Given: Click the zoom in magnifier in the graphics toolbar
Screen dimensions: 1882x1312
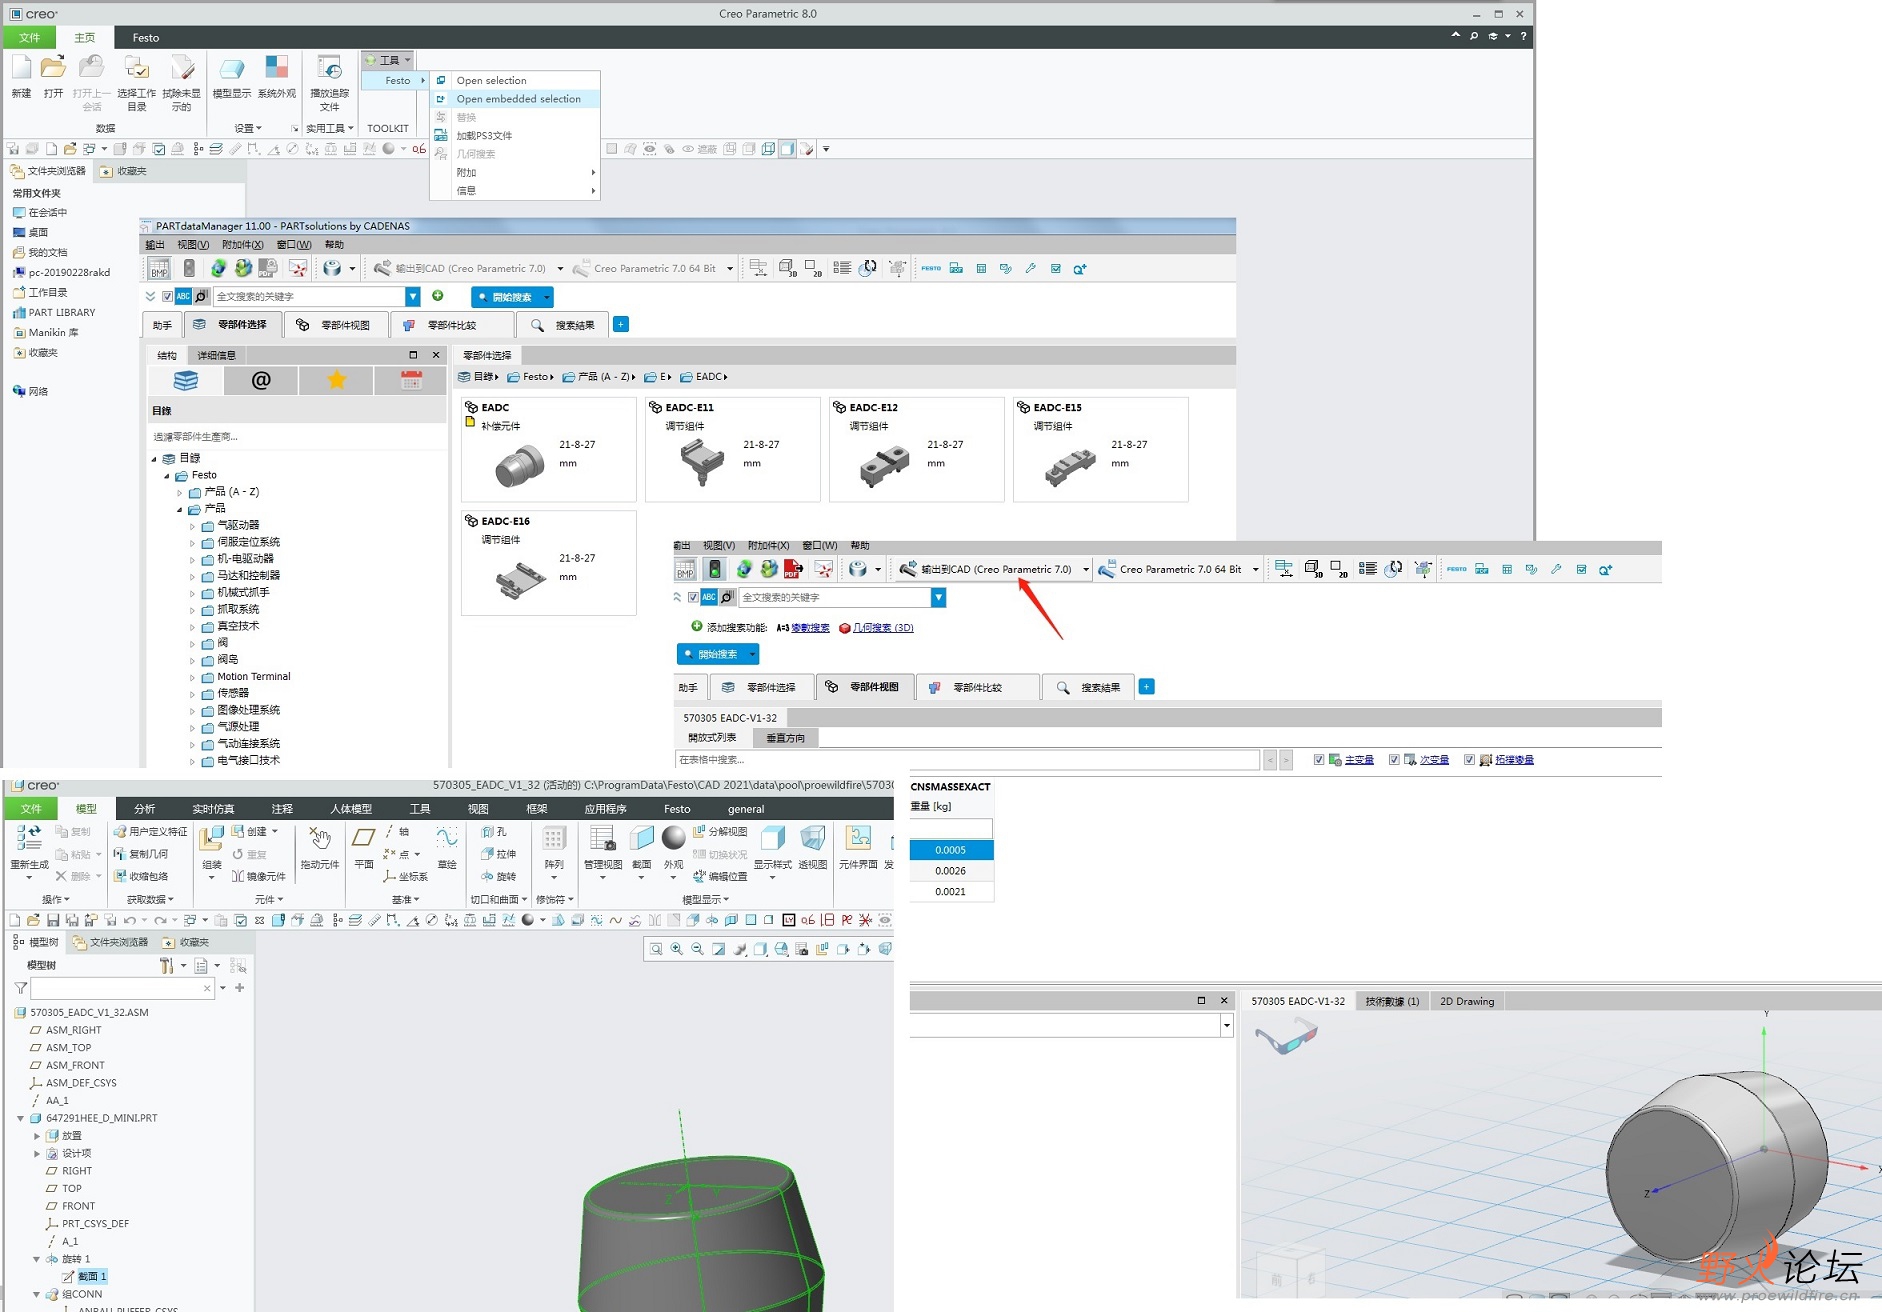Looking at the screenshot, I should click(677, 949).
